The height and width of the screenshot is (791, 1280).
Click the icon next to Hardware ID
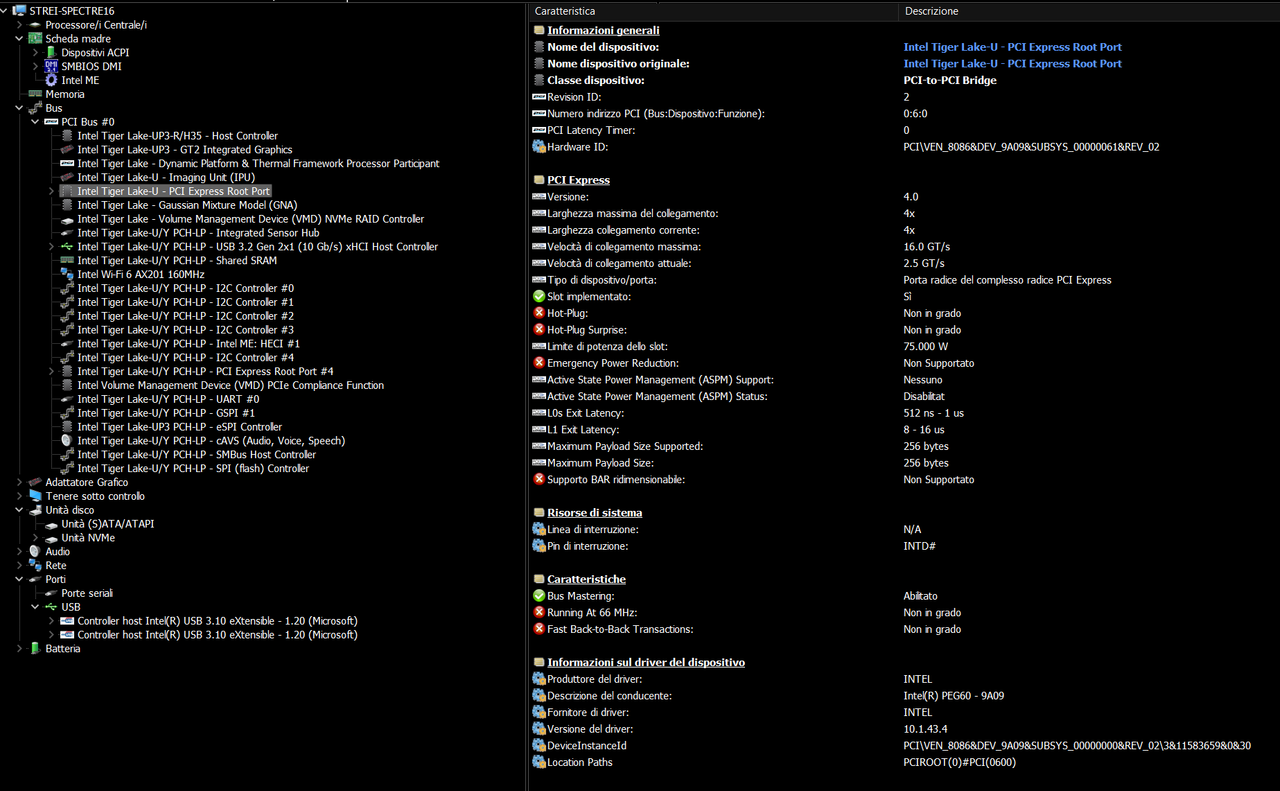539,147
